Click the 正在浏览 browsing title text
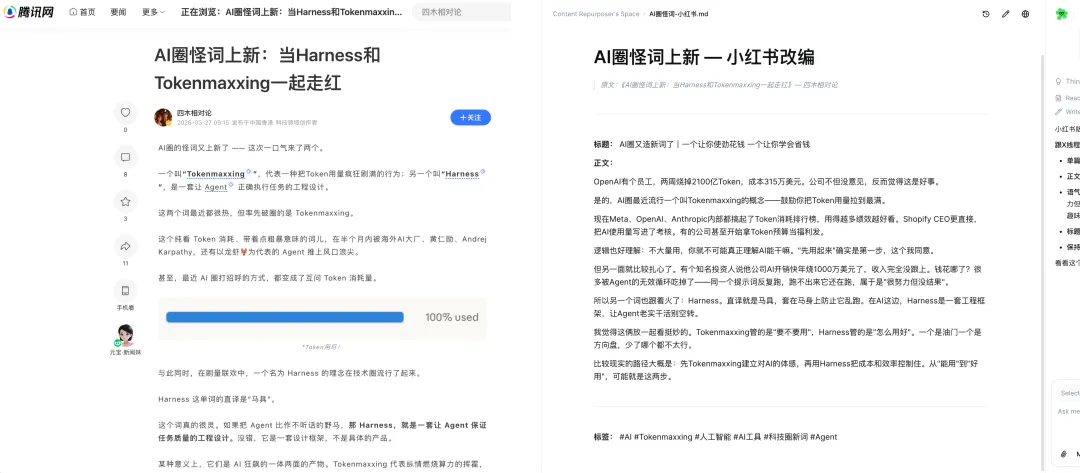Viewport: 1080px width, 473px height. 291,12
